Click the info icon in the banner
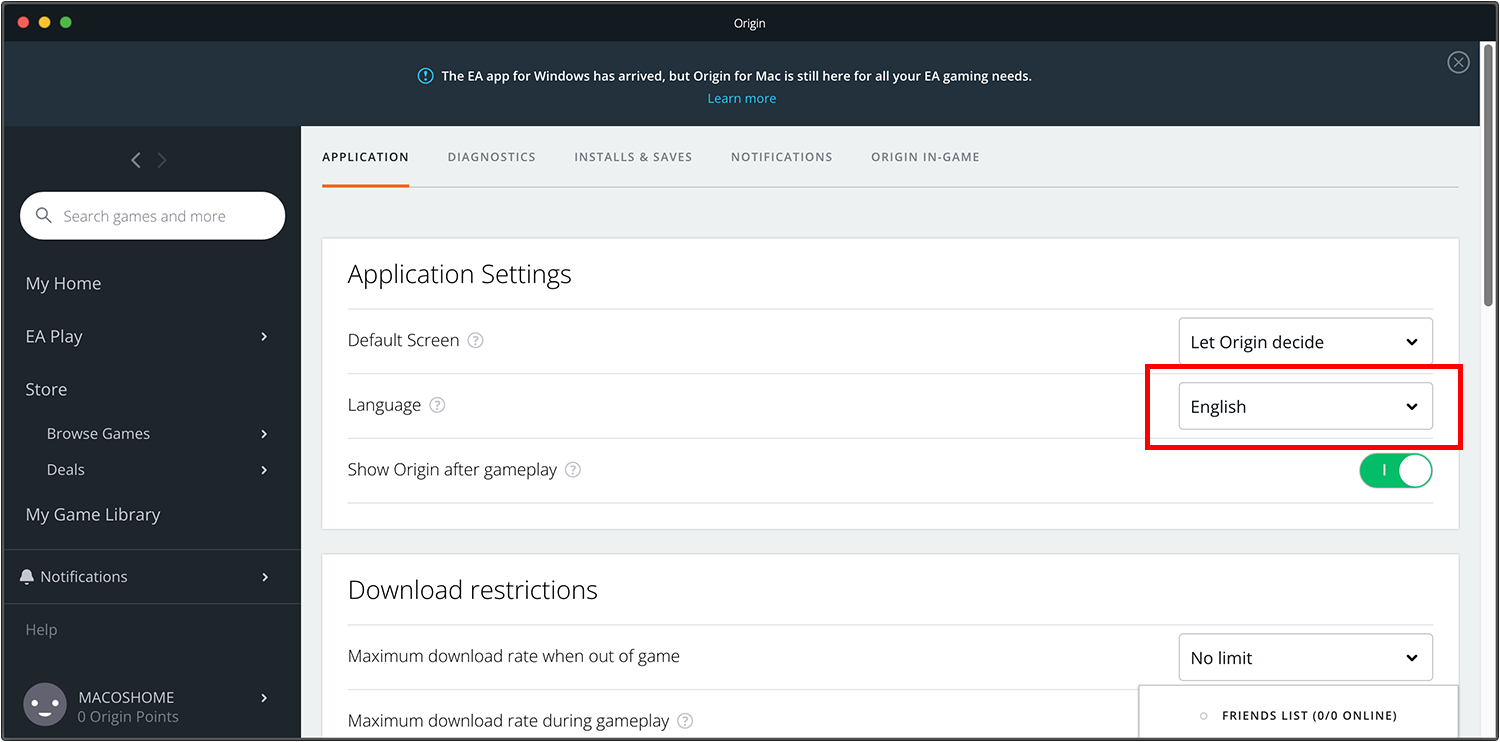 pyautogui.click(x=425, y=76)
